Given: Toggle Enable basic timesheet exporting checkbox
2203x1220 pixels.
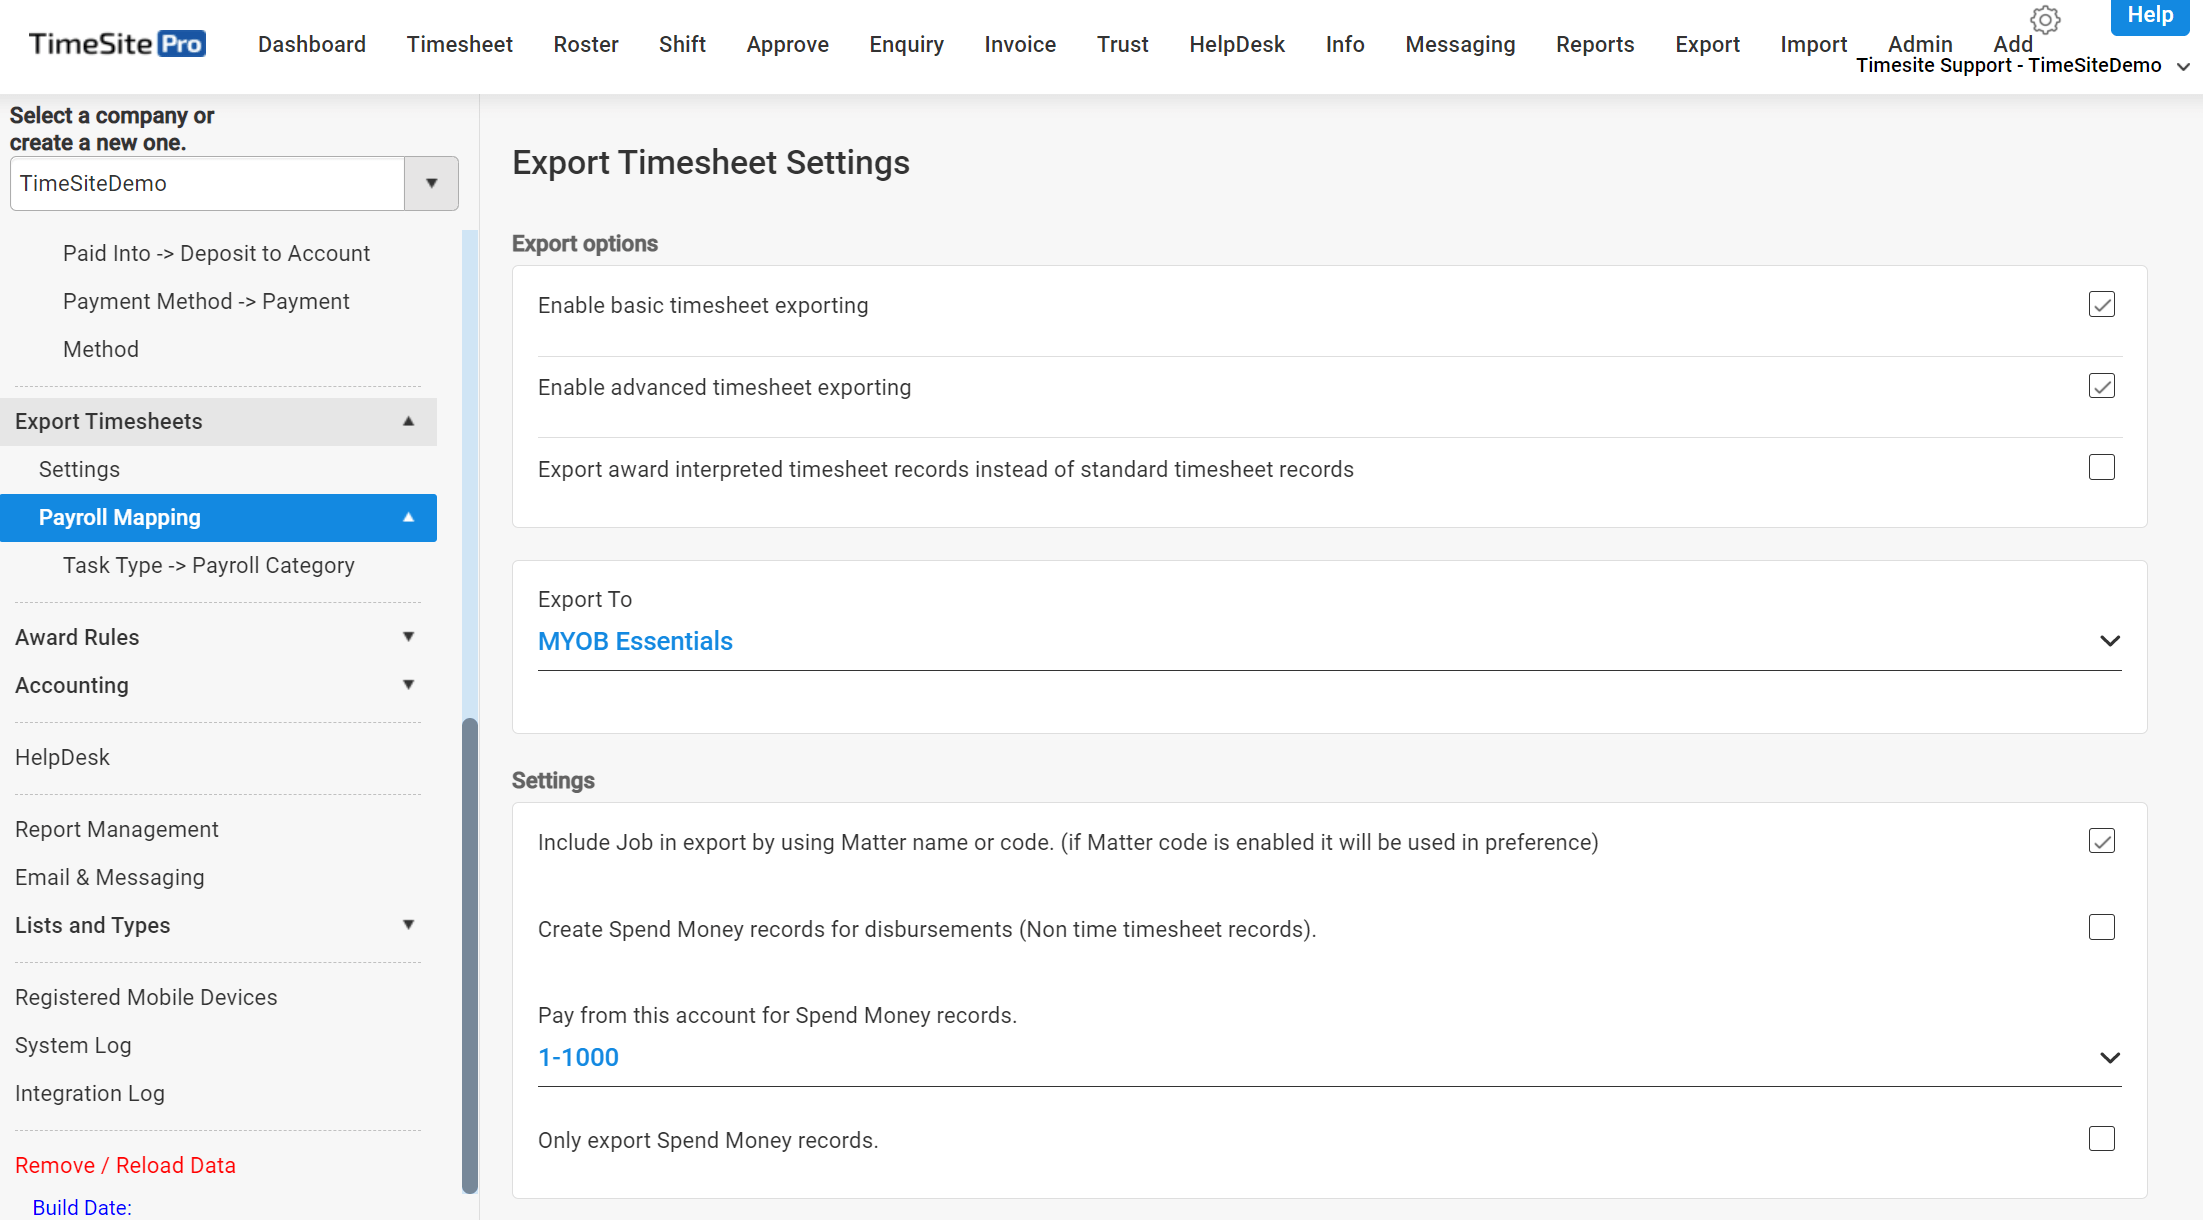Looking at the screenshot, I should coord(2101,304).
